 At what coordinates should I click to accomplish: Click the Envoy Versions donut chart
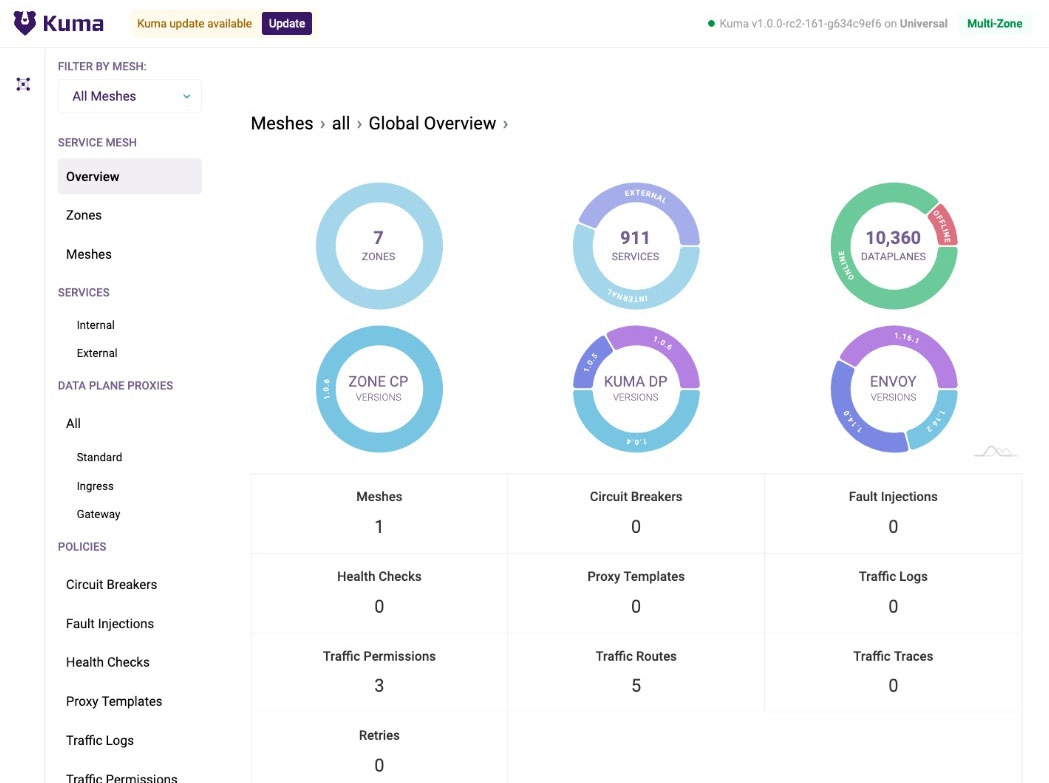point(893,389)
